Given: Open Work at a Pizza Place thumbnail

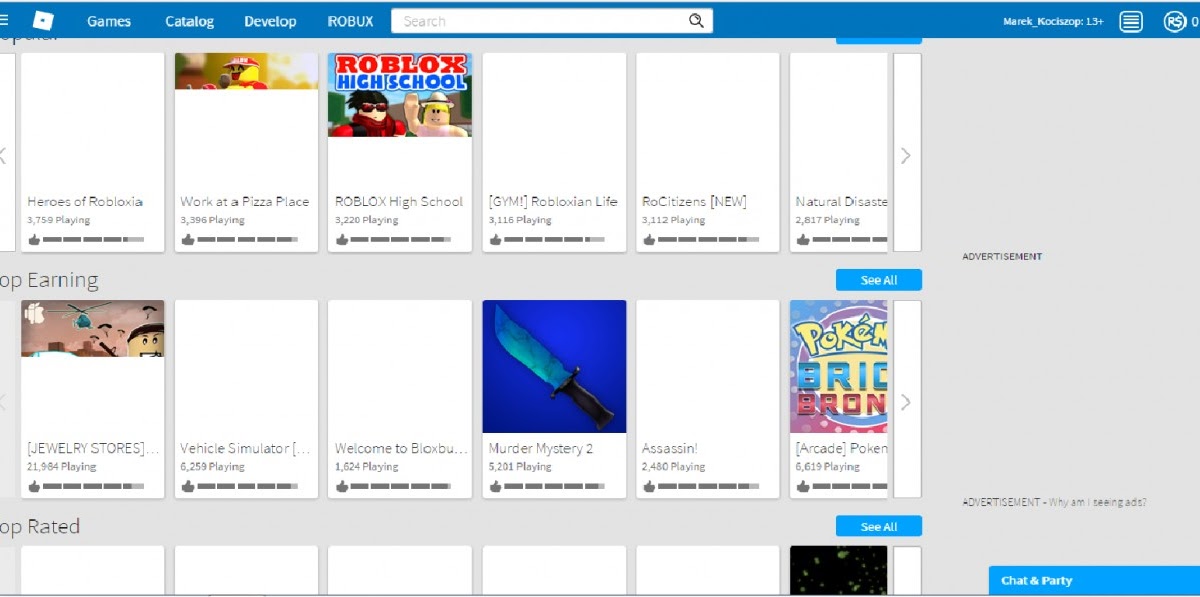Looking at the screenshot, I should (x=247, y=71).
